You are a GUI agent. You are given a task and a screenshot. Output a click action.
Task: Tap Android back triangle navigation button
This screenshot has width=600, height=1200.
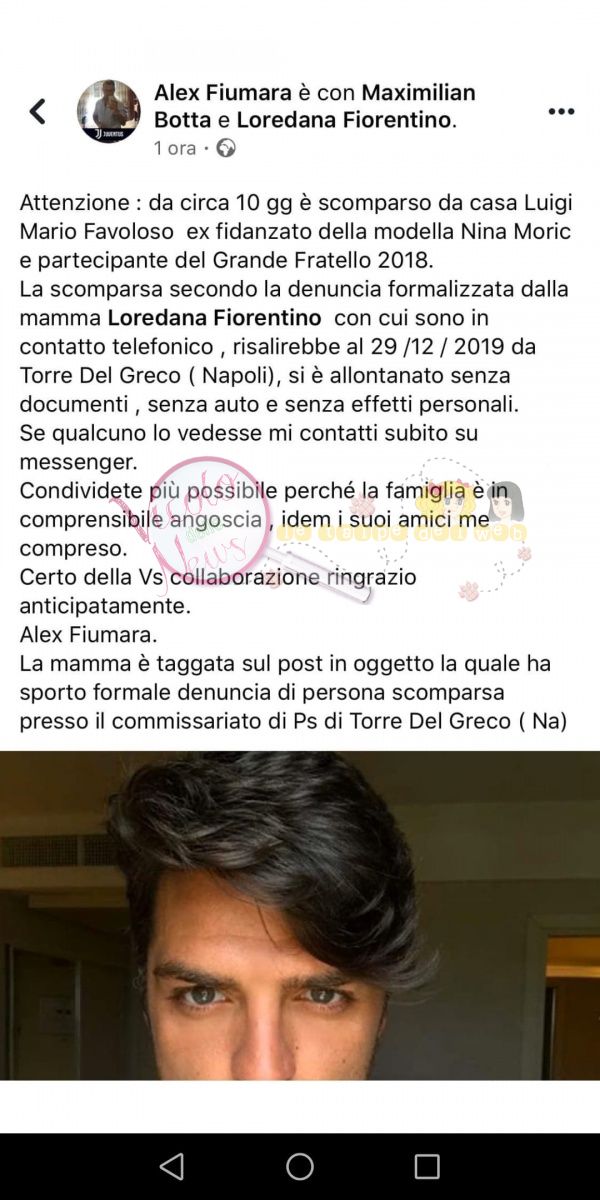point(172,1166)
